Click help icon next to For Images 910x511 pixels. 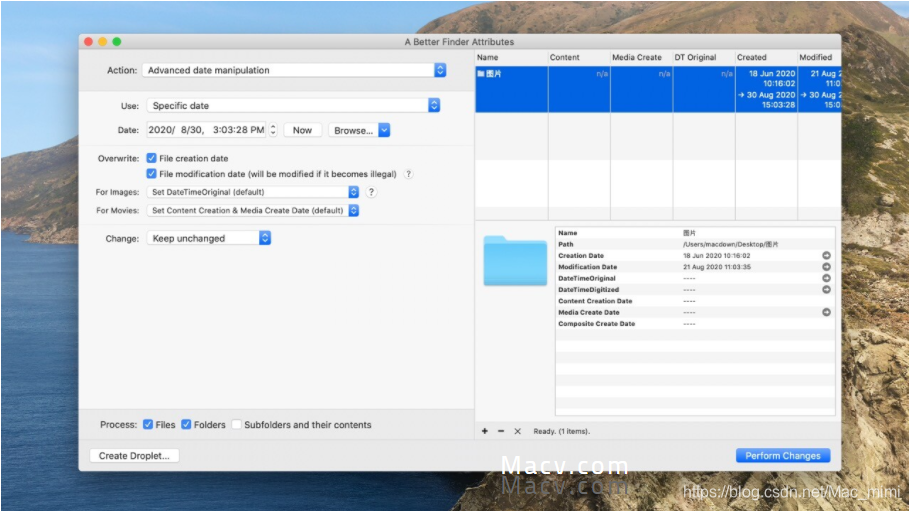pyautogui.click(x=371, y=192)
